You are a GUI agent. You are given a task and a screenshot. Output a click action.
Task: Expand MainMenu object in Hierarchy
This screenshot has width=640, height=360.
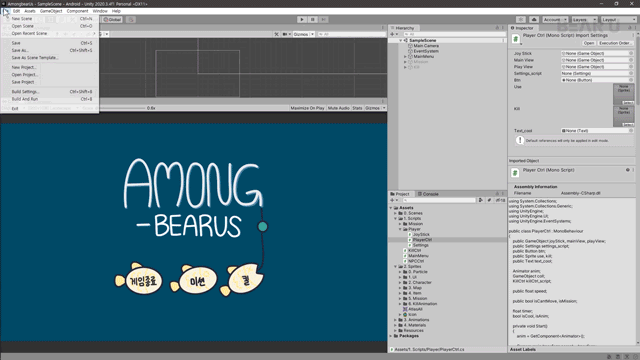pyautogui.click(x=405, y=57)
